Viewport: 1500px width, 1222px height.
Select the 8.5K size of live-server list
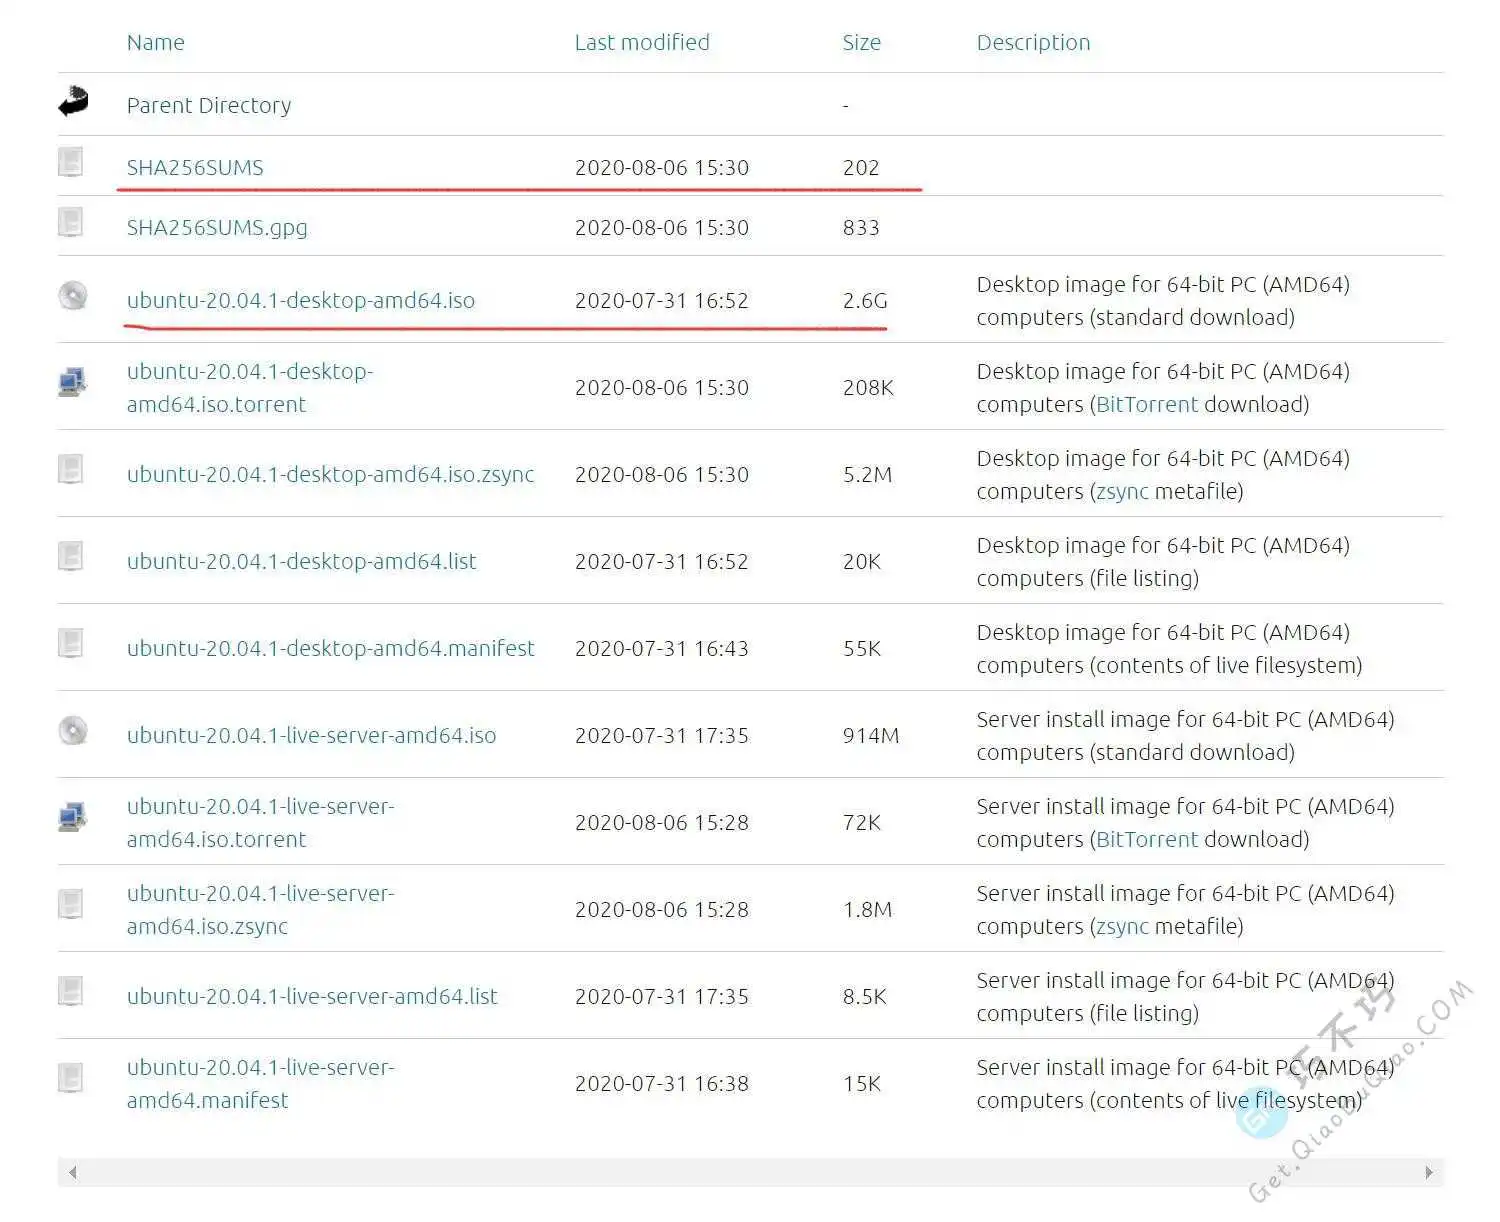point(865,996)
